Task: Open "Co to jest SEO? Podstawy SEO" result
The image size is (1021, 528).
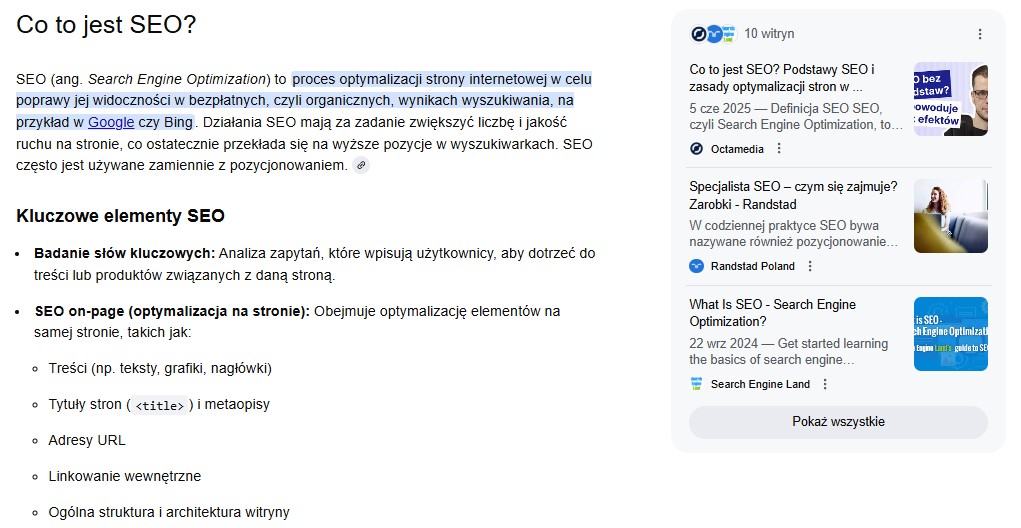Action: click(x=782, y=78)
